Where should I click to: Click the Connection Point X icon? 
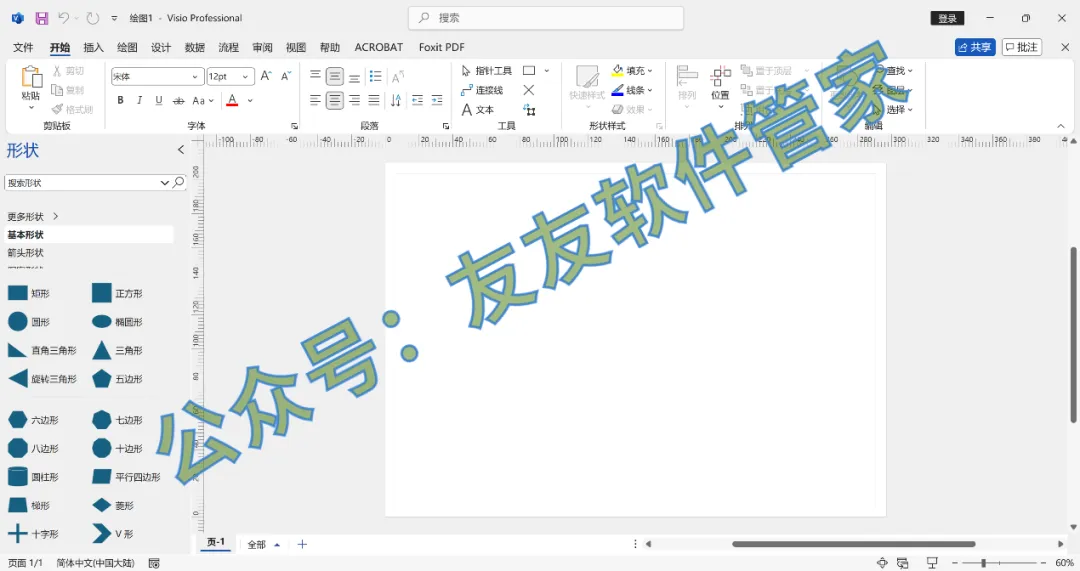pos(528,90)
